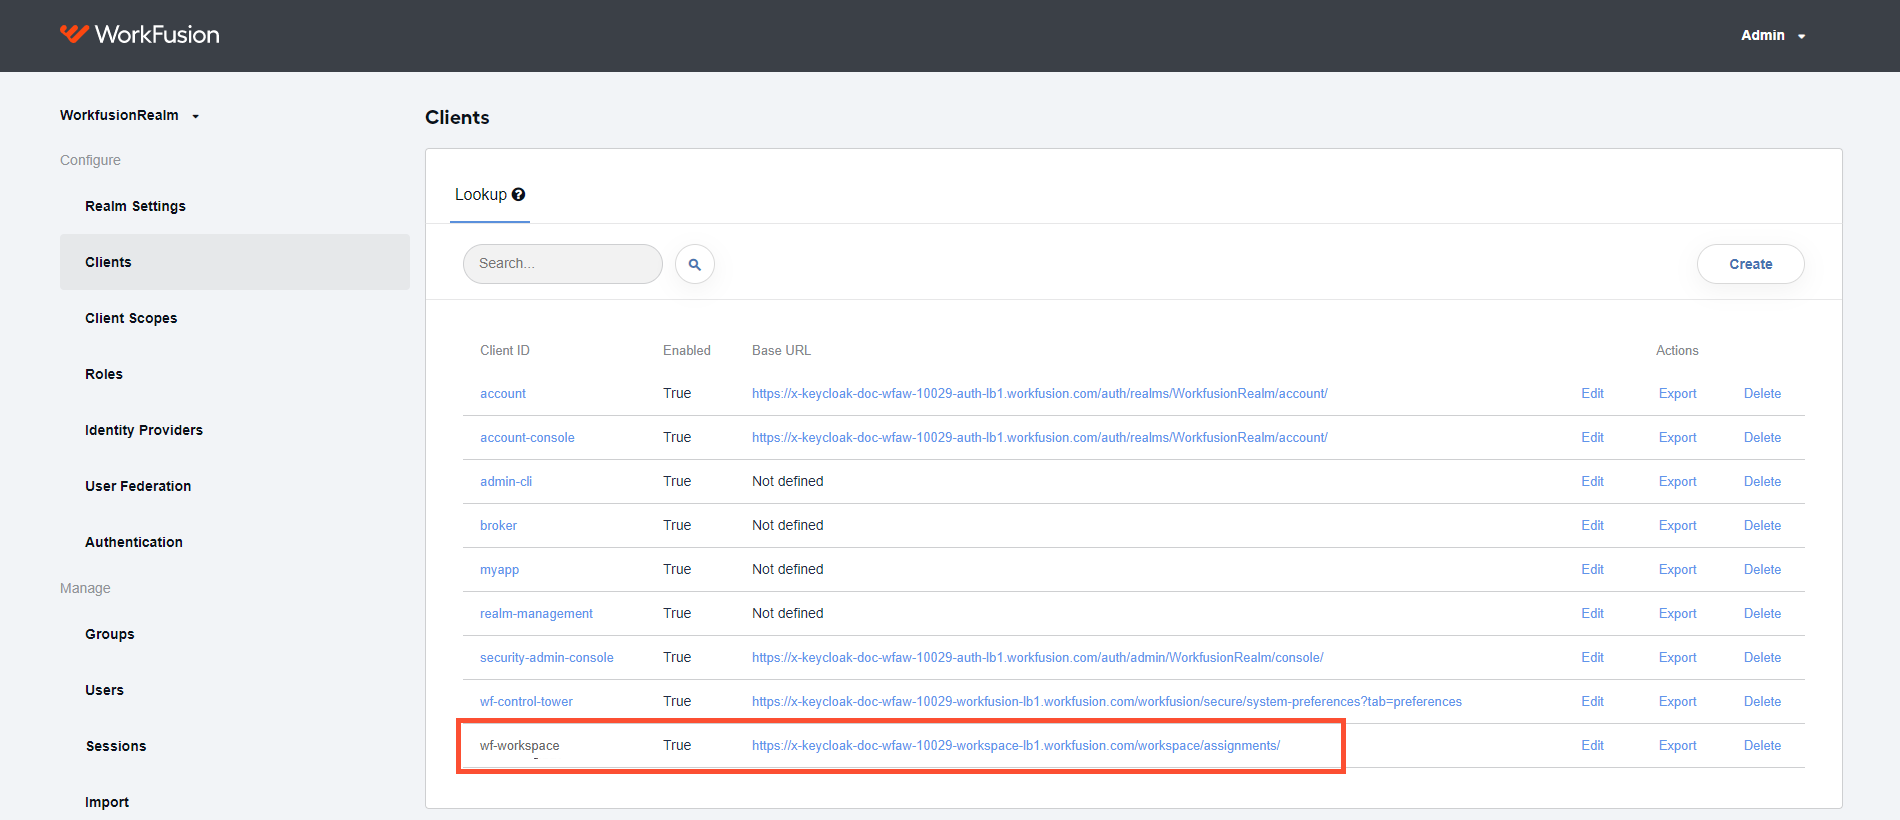The width and height of the screenshot is (1900, 820).
Task: Open the wf-control-tower client
Action: pyautogui.click(x=526, y=702)
